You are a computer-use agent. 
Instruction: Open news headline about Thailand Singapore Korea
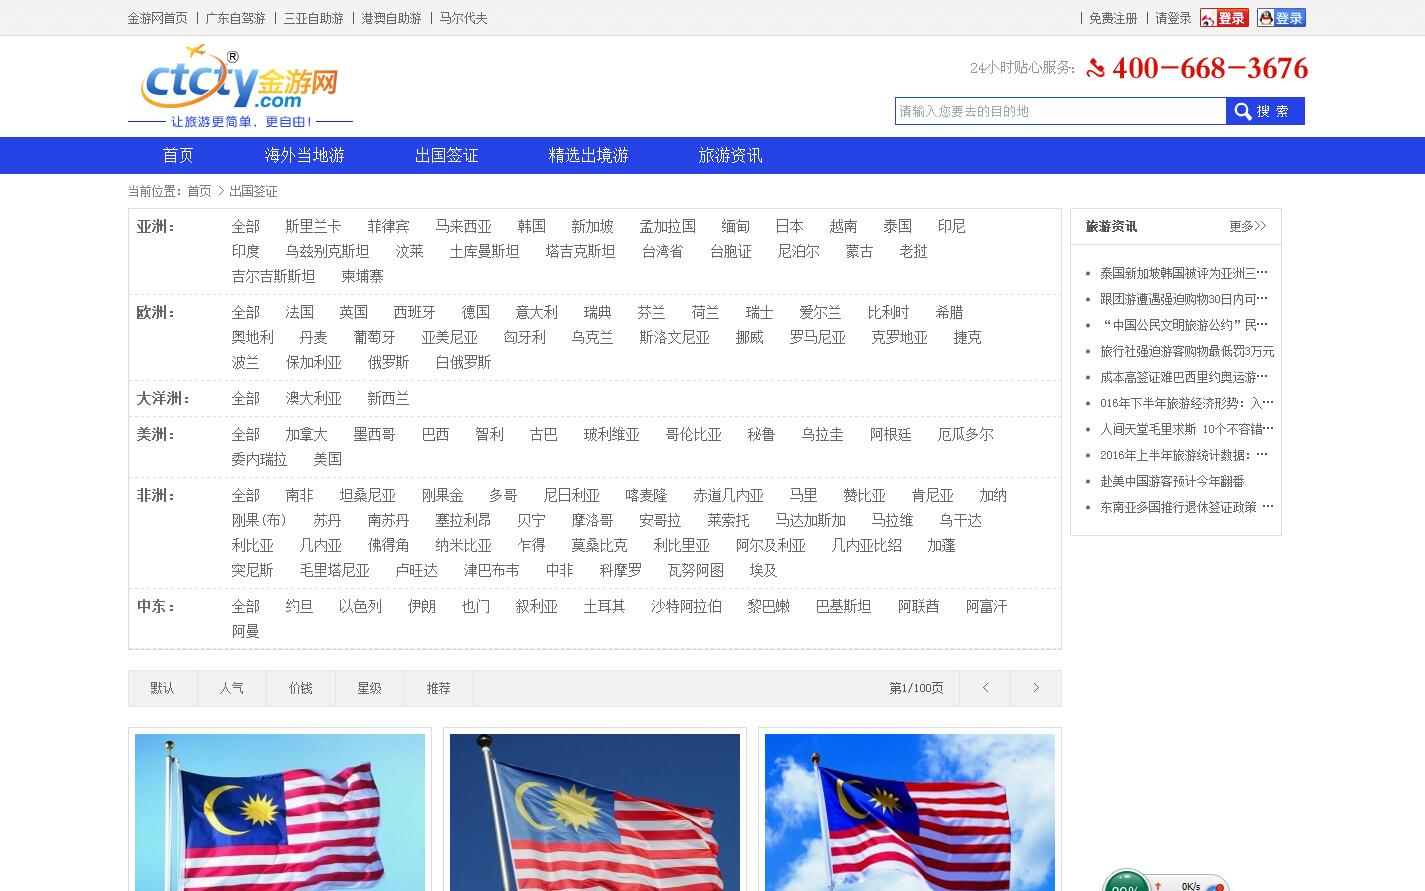click(x=1179, y=272)
